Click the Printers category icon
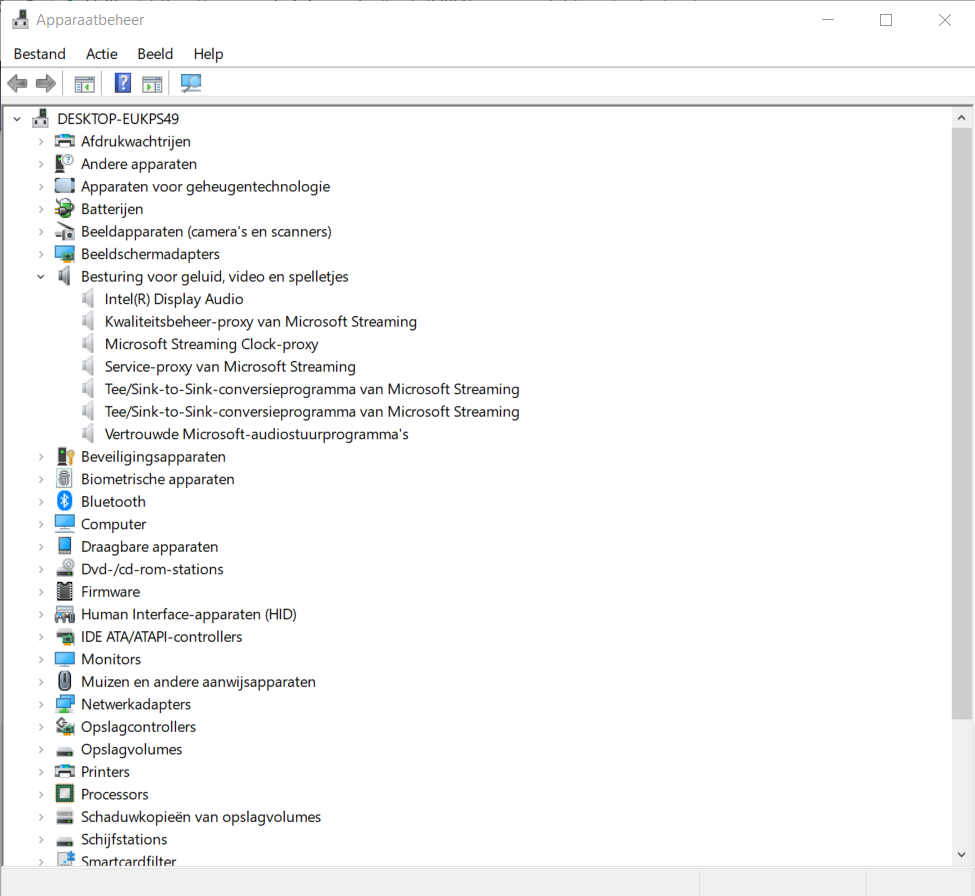The image size is (975, 896). point(65,772)
